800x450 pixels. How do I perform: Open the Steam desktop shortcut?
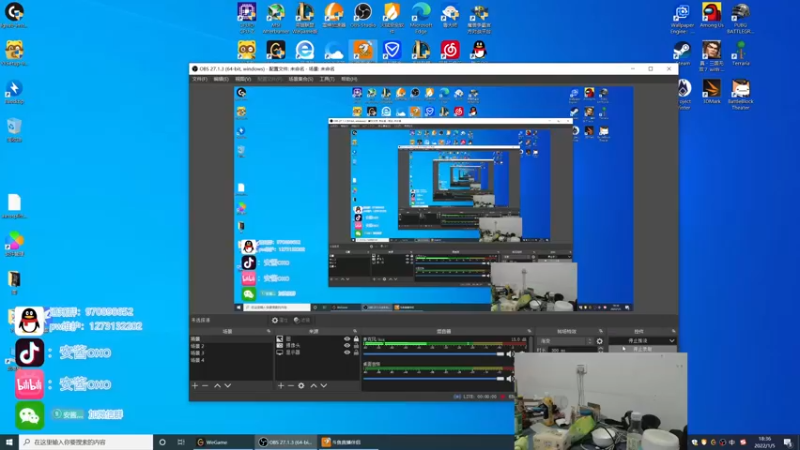(682, 54)
